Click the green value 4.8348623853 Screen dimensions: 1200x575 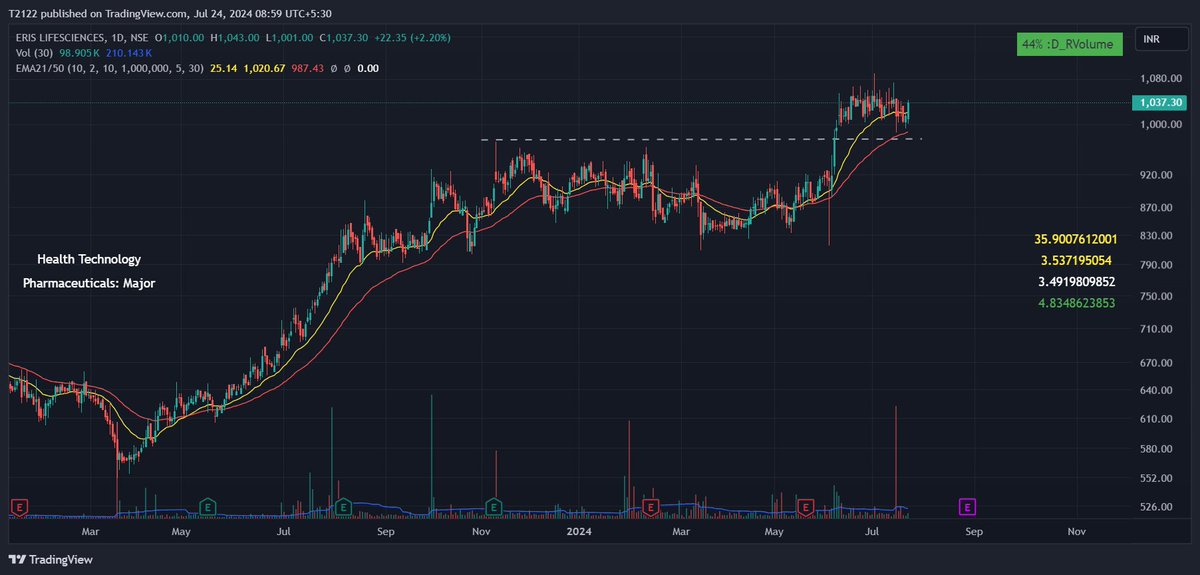pos(1077,302)
